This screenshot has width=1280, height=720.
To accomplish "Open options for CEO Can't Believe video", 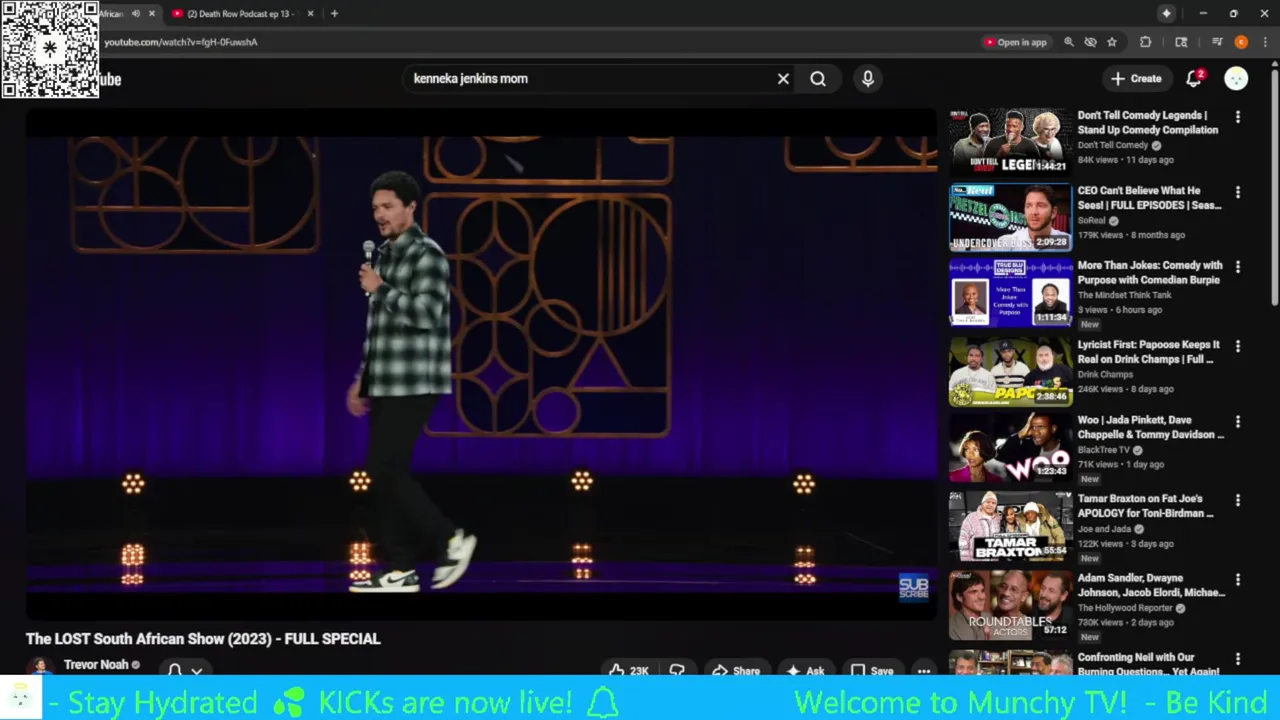I will (1238, 192).
